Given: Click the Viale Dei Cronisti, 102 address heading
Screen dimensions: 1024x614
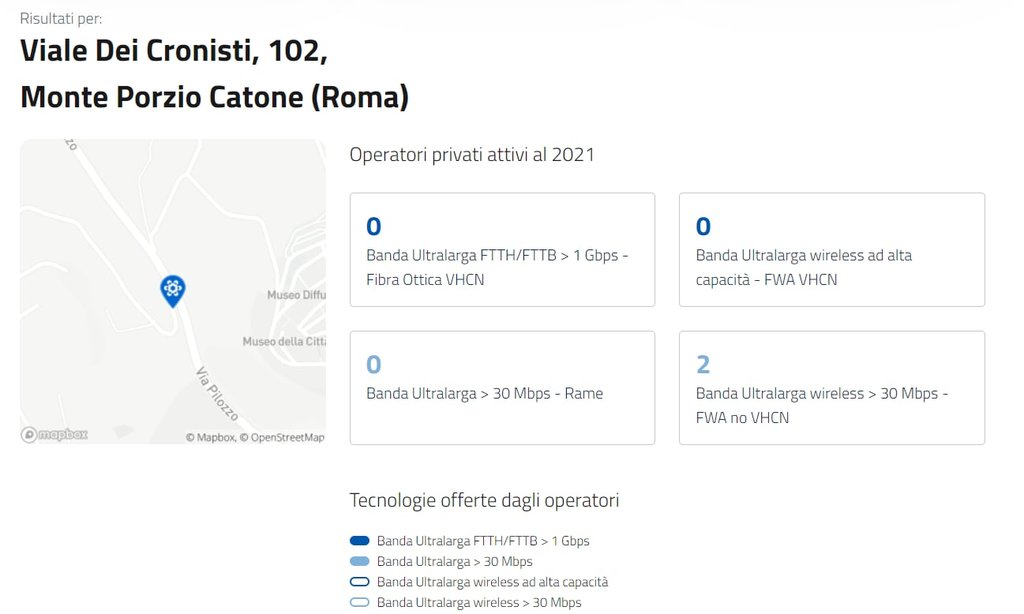Looking at the screenshot, I should click(x=174, y=51).
